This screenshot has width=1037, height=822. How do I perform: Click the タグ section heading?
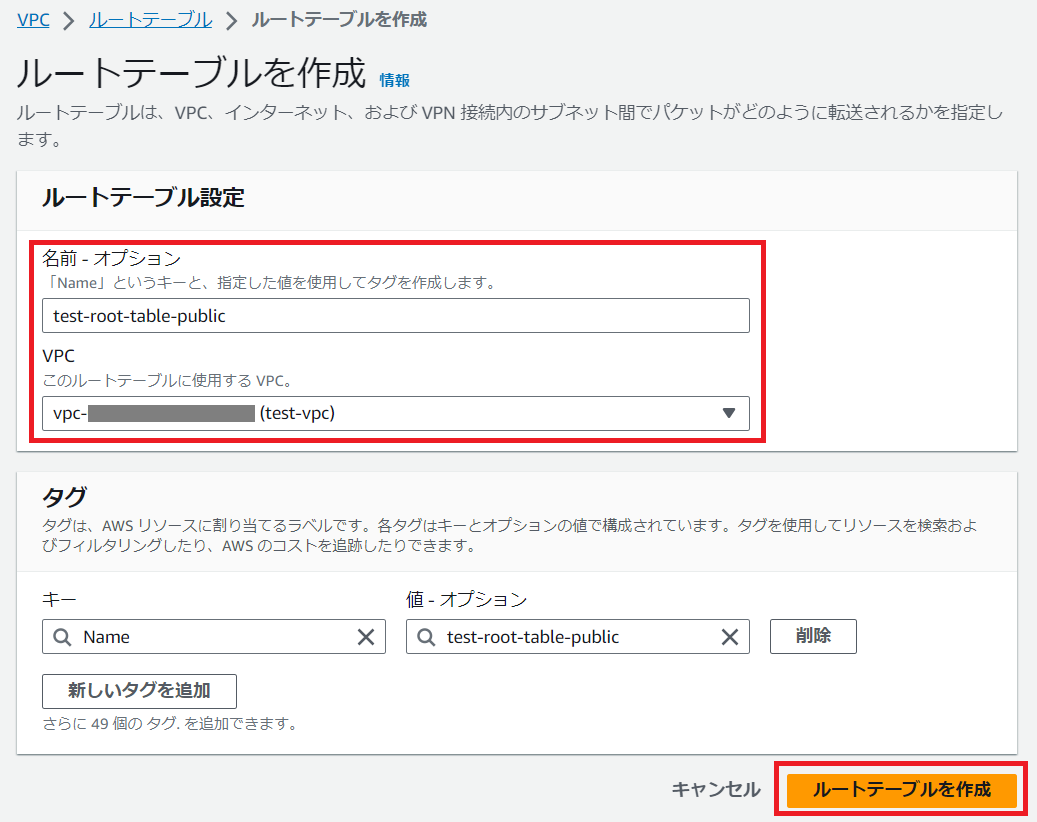pos(64,497)
